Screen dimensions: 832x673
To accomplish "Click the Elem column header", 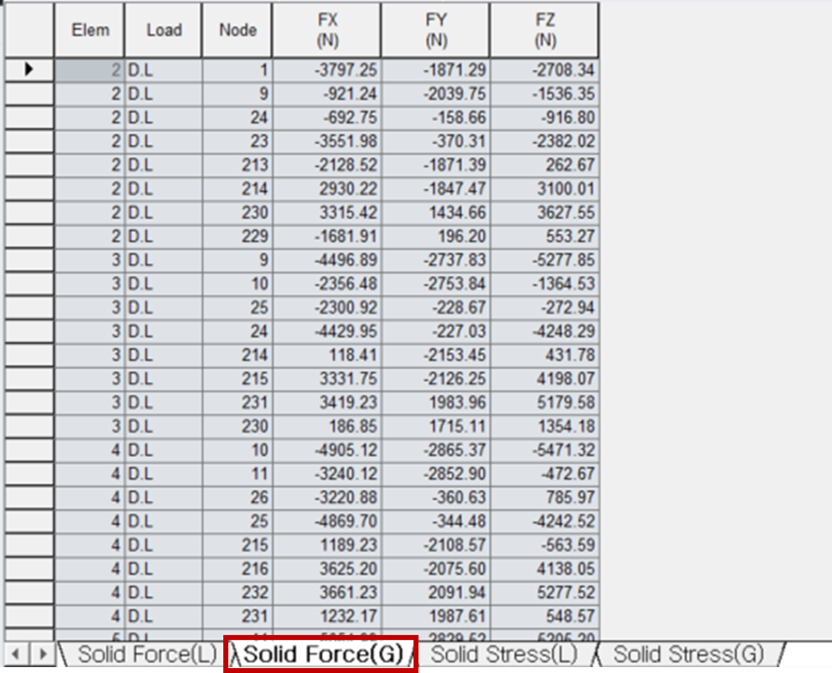I will tap(89, 30).
